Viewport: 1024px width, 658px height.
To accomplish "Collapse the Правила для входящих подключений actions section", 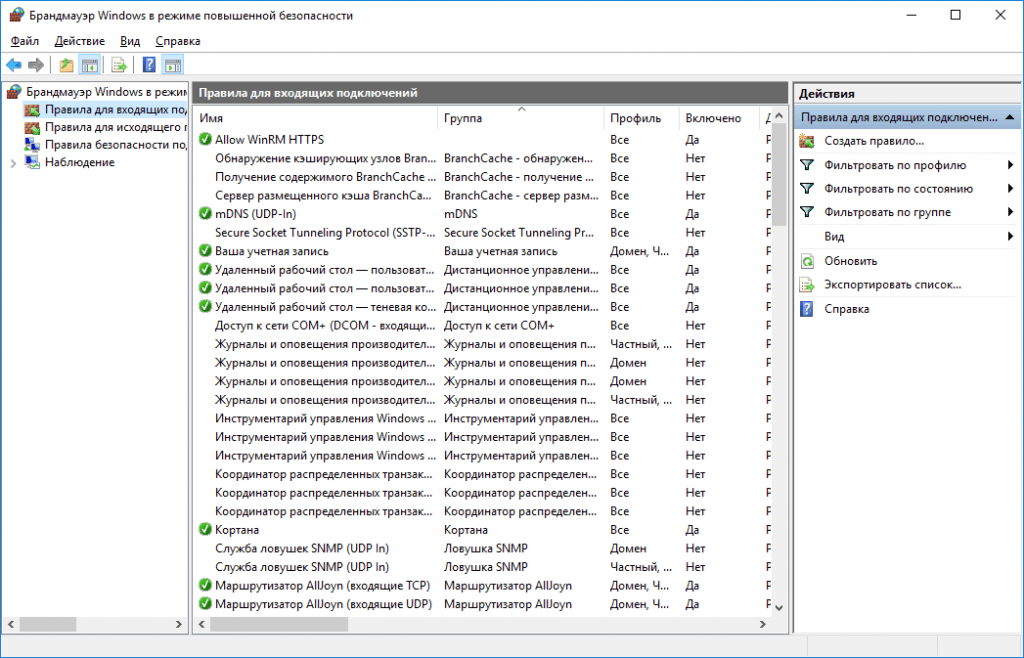I will [1010, 117].
